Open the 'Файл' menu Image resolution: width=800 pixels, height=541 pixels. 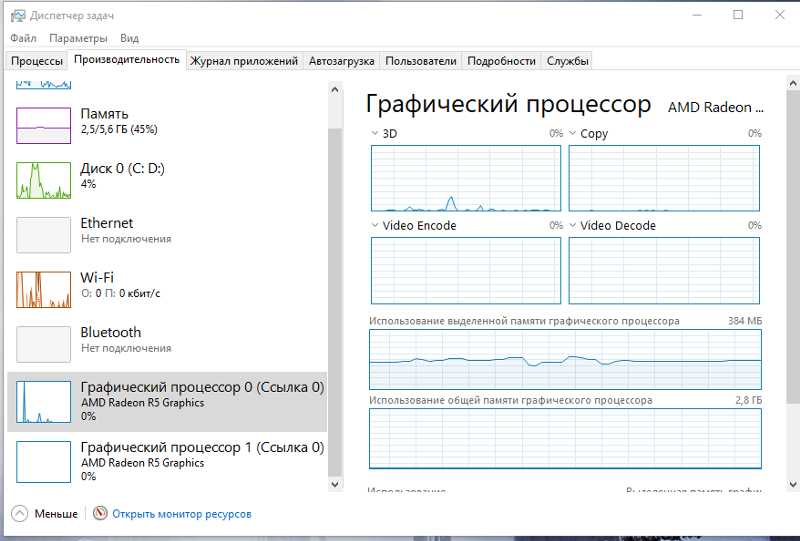tap(23, 38)
